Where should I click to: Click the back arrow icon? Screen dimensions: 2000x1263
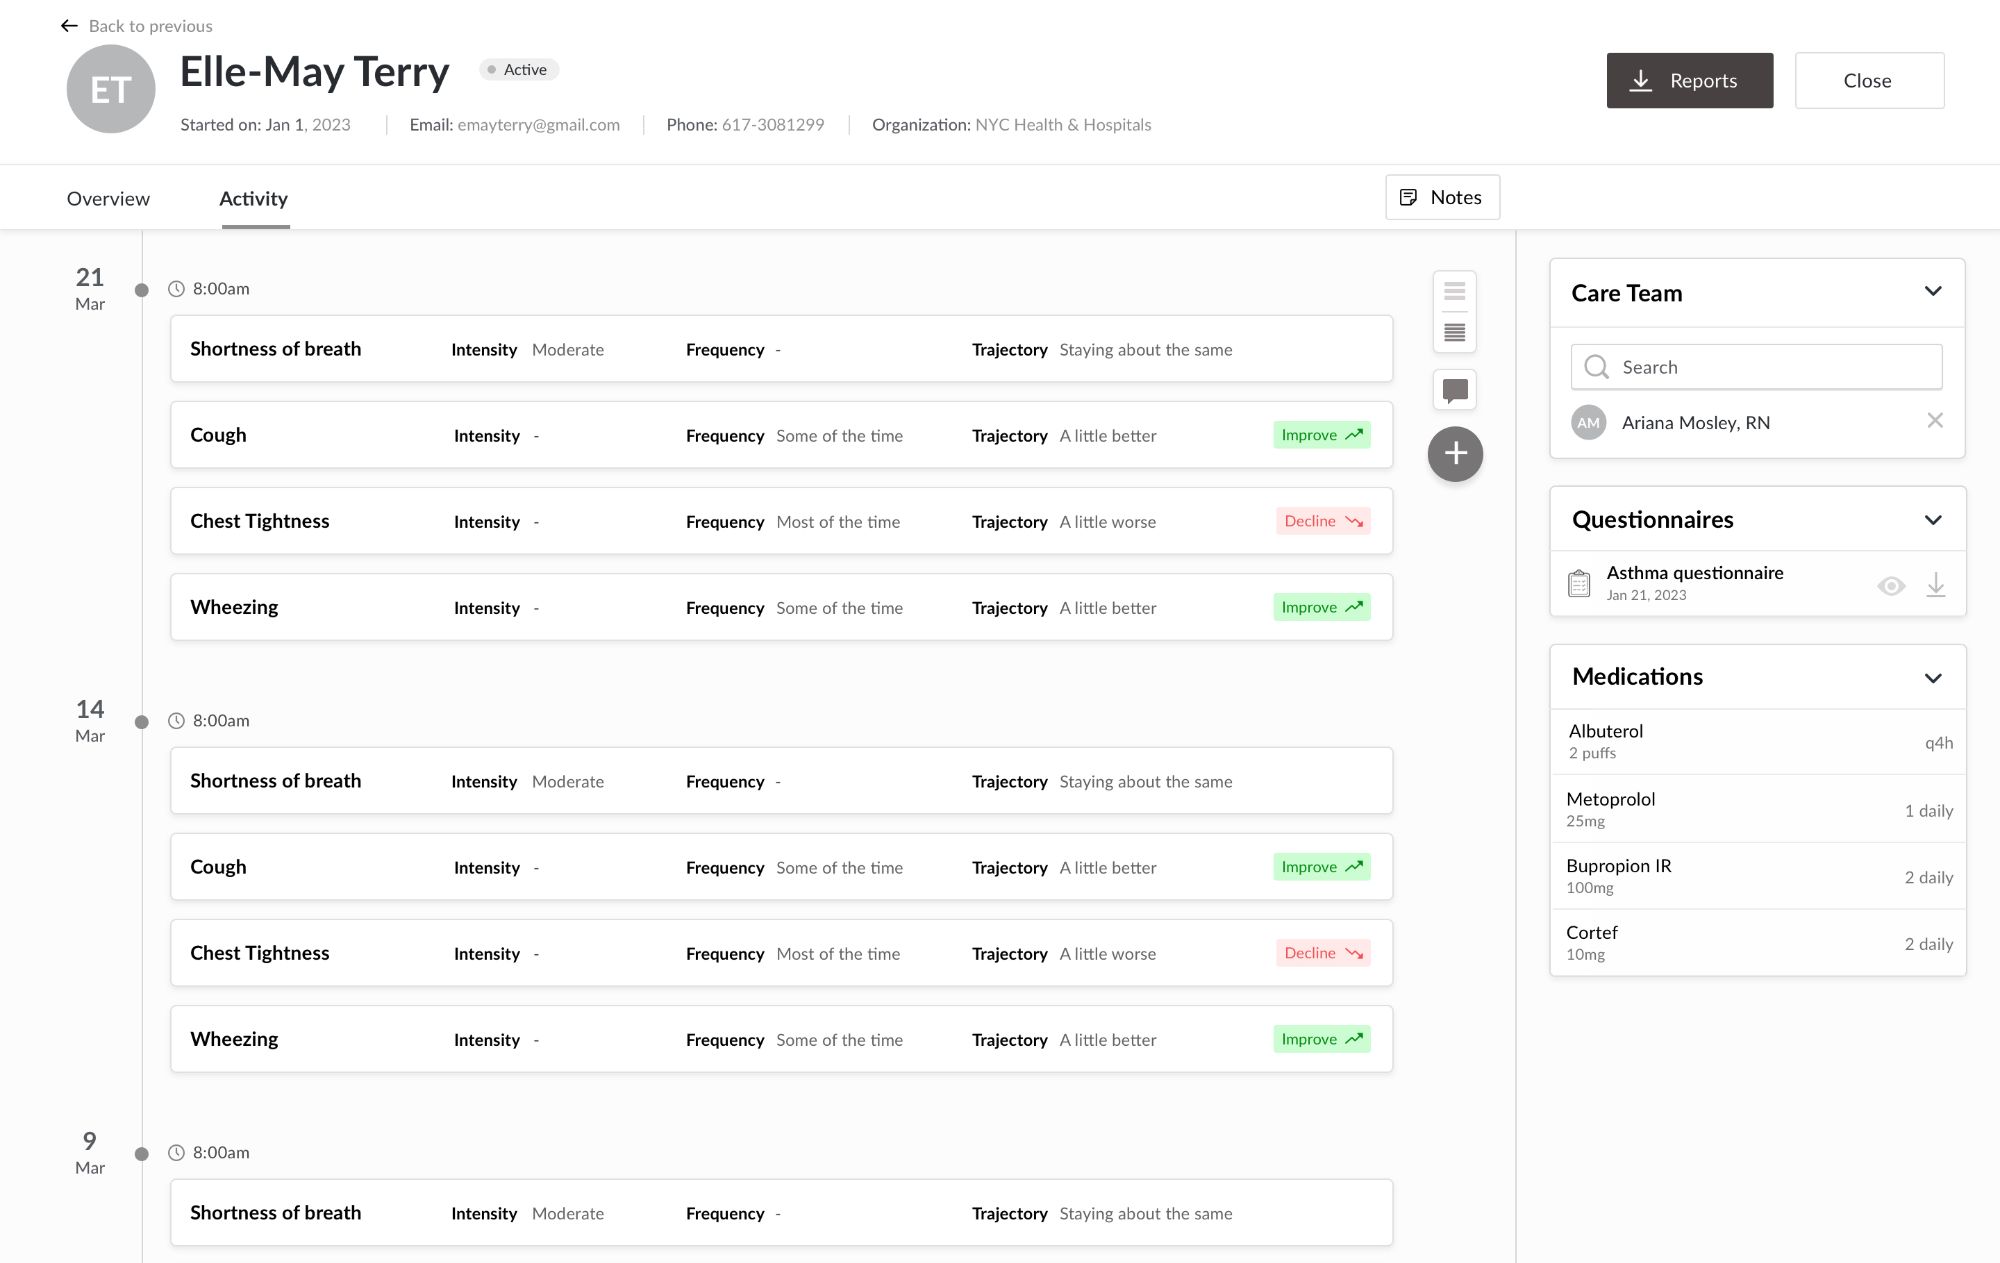pyautogui.click(x=69, y=26)
